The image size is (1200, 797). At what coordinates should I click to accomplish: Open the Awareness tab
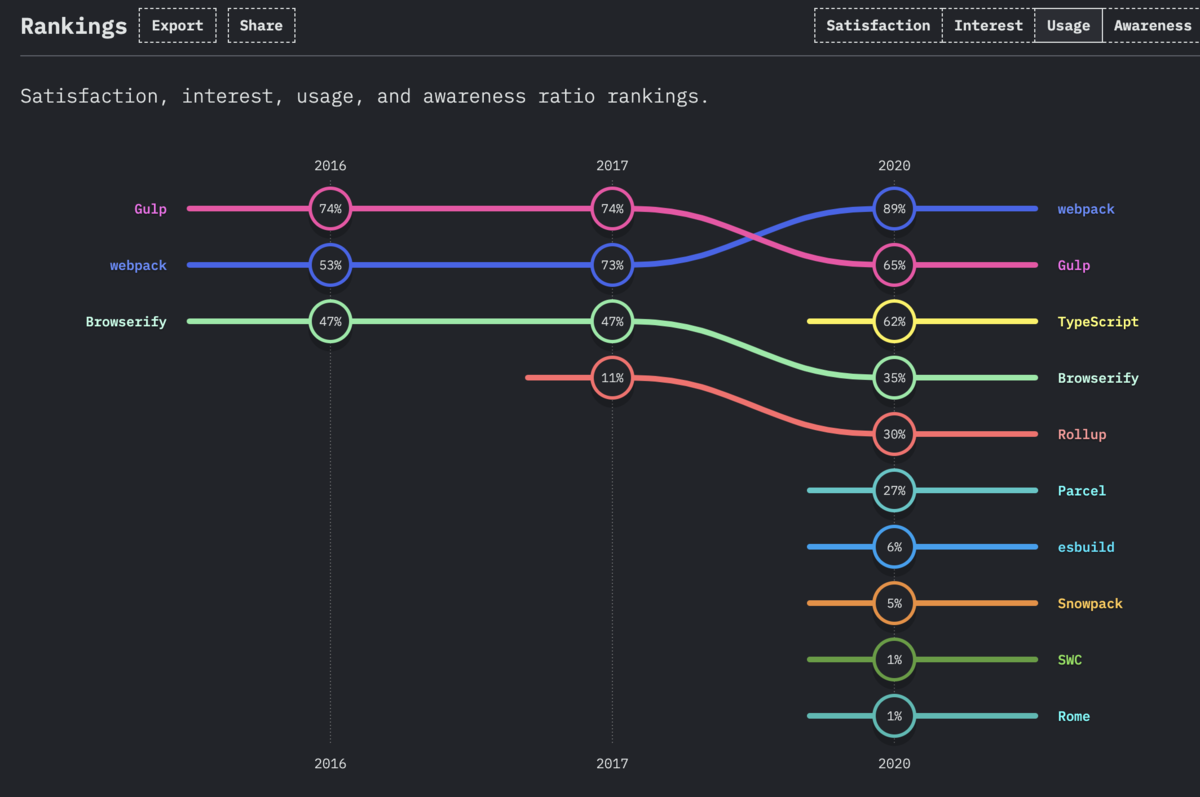coord(1152,25)
